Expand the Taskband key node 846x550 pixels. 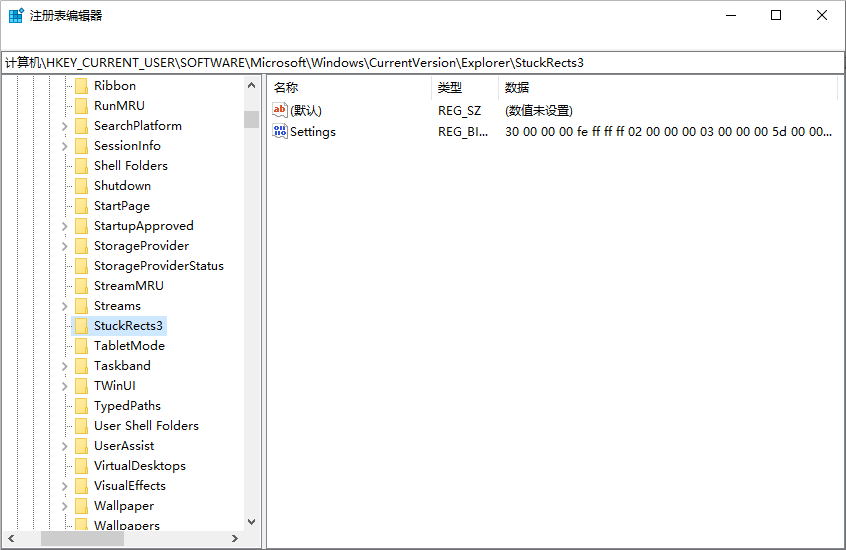[65, 366]
